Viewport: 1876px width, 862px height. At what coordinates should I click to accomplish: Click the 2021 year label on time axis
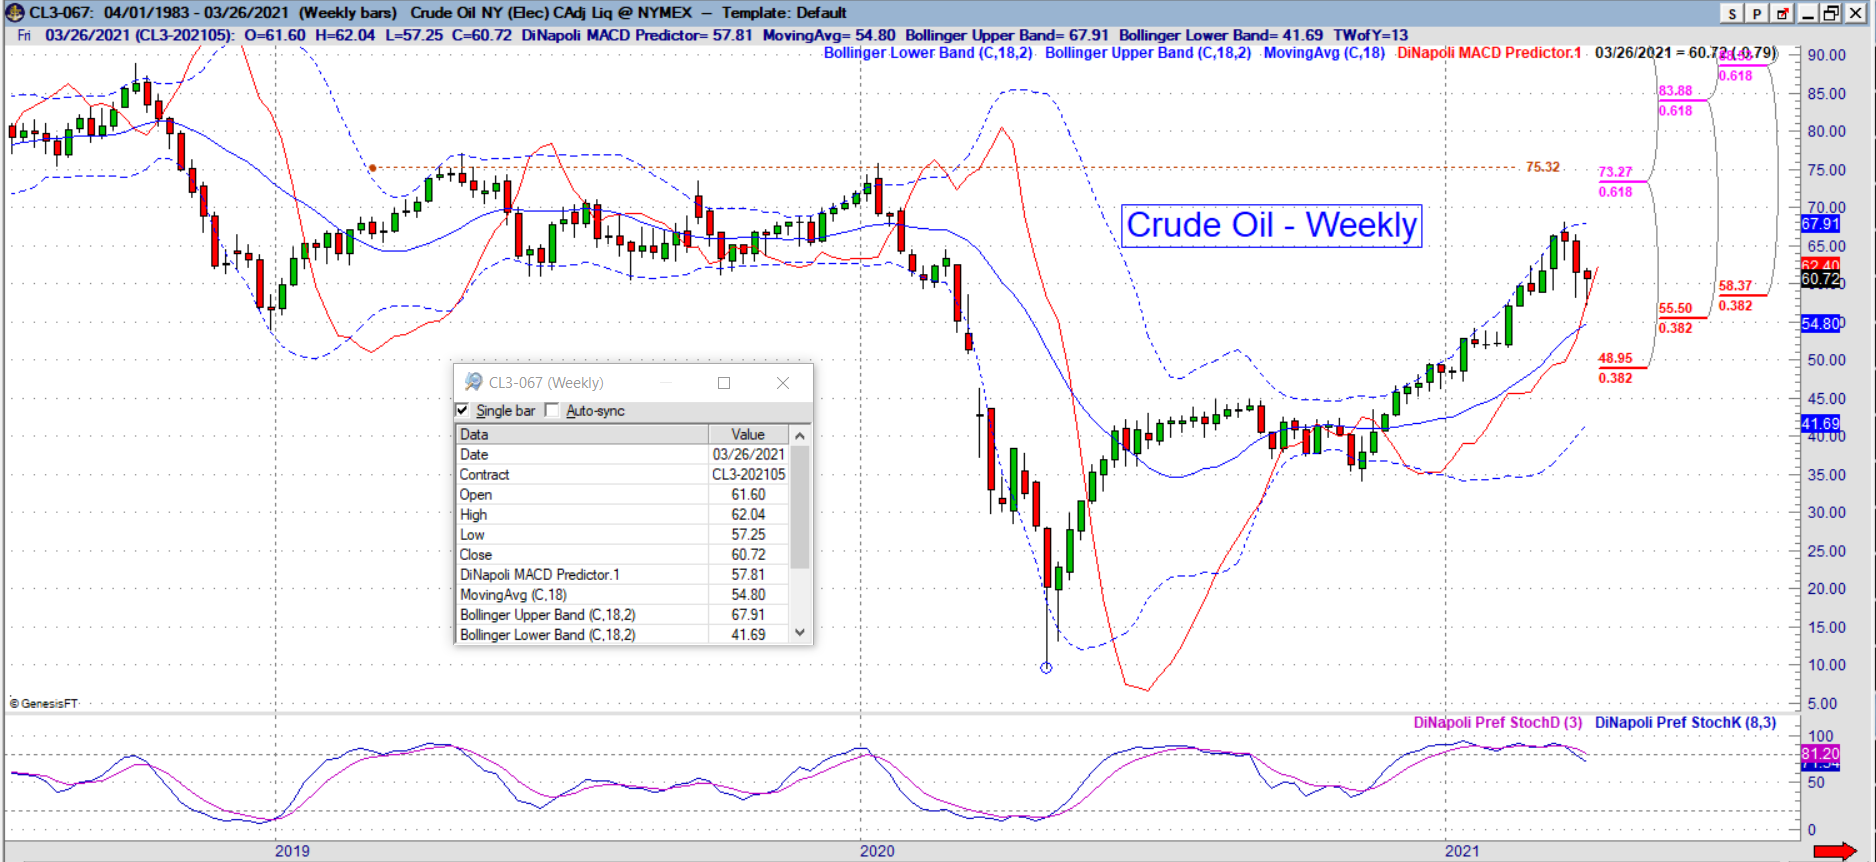(1462, 851)
